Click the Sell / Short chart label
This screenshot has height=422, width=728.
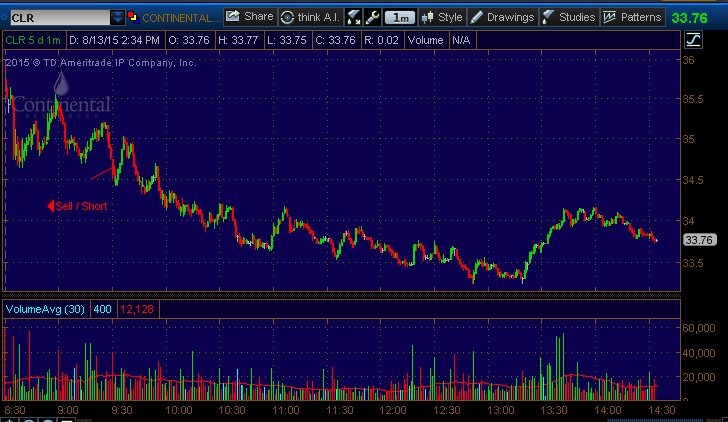[81, 206]
